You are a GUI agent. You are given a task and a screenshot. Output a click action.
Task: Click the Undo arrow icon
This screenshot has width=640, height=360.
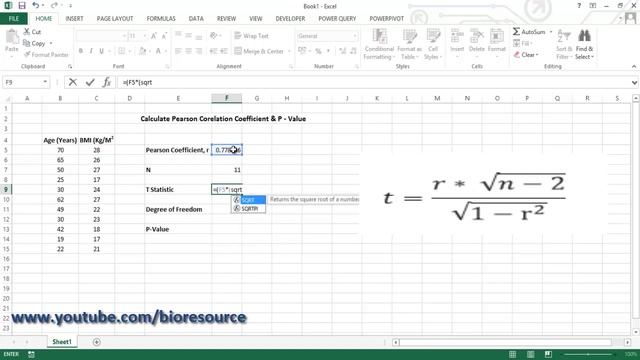pos(36,5)
